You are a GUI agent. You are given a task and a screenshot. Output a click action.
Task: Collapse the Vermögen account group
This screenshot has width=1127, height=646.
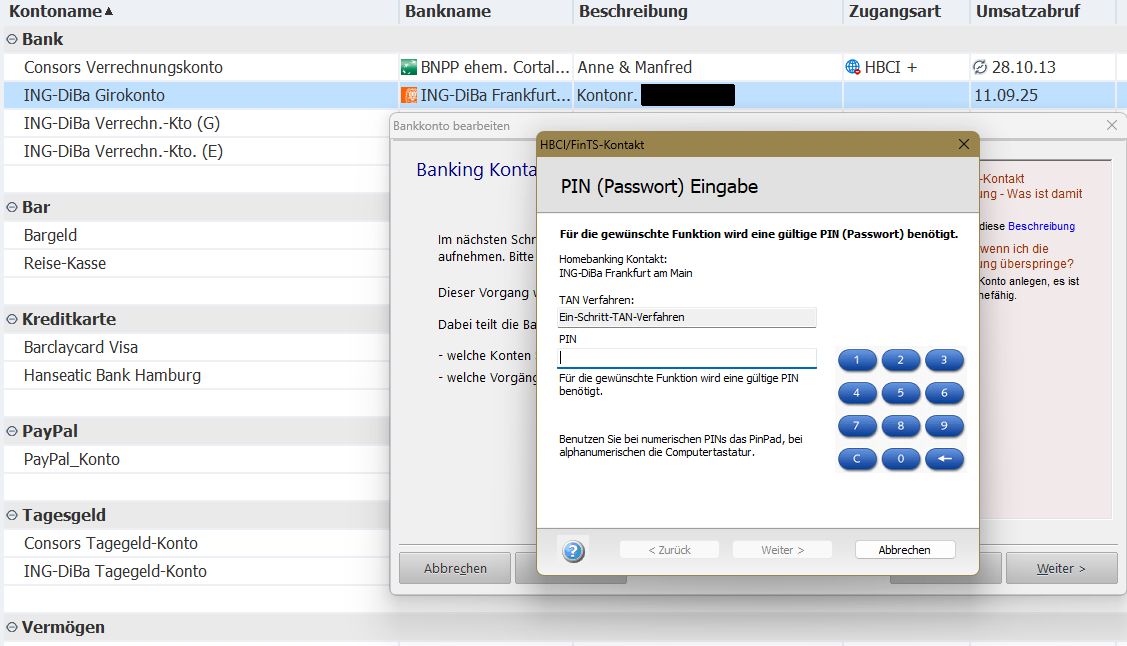pos(12,627)
